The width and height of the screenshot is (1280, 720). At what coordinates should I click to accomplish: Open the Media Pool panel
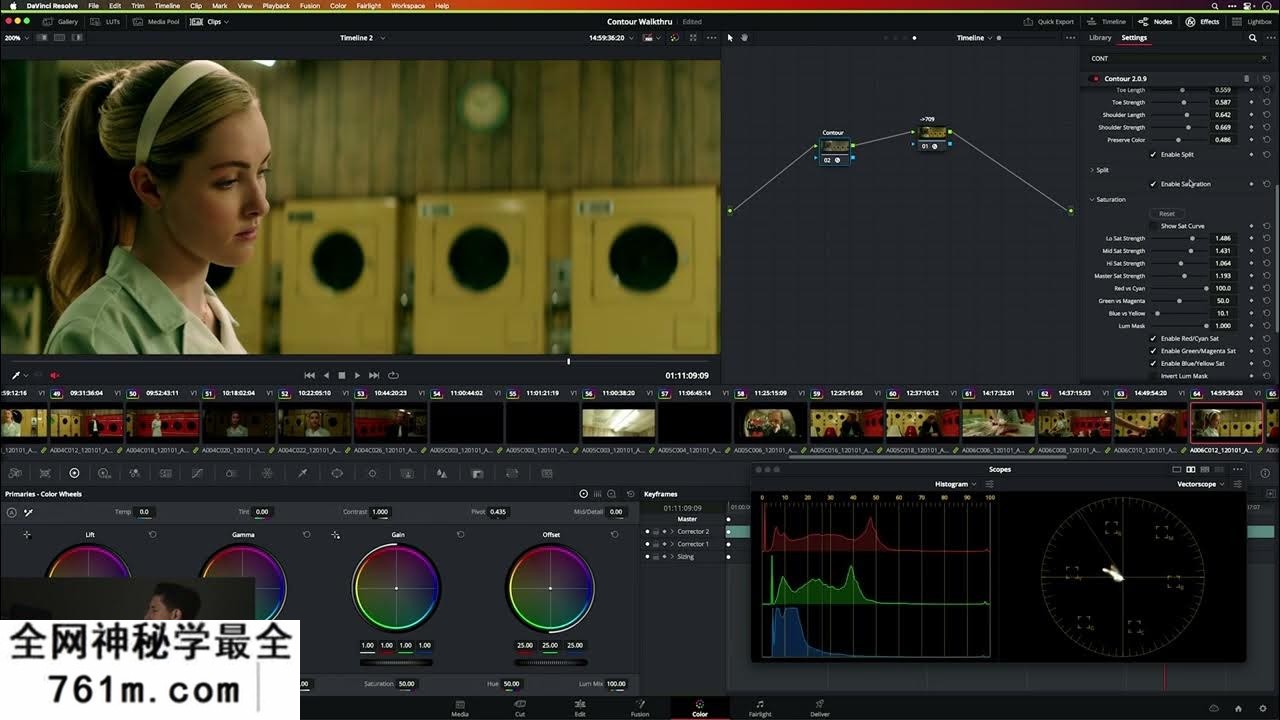point(157,21)
